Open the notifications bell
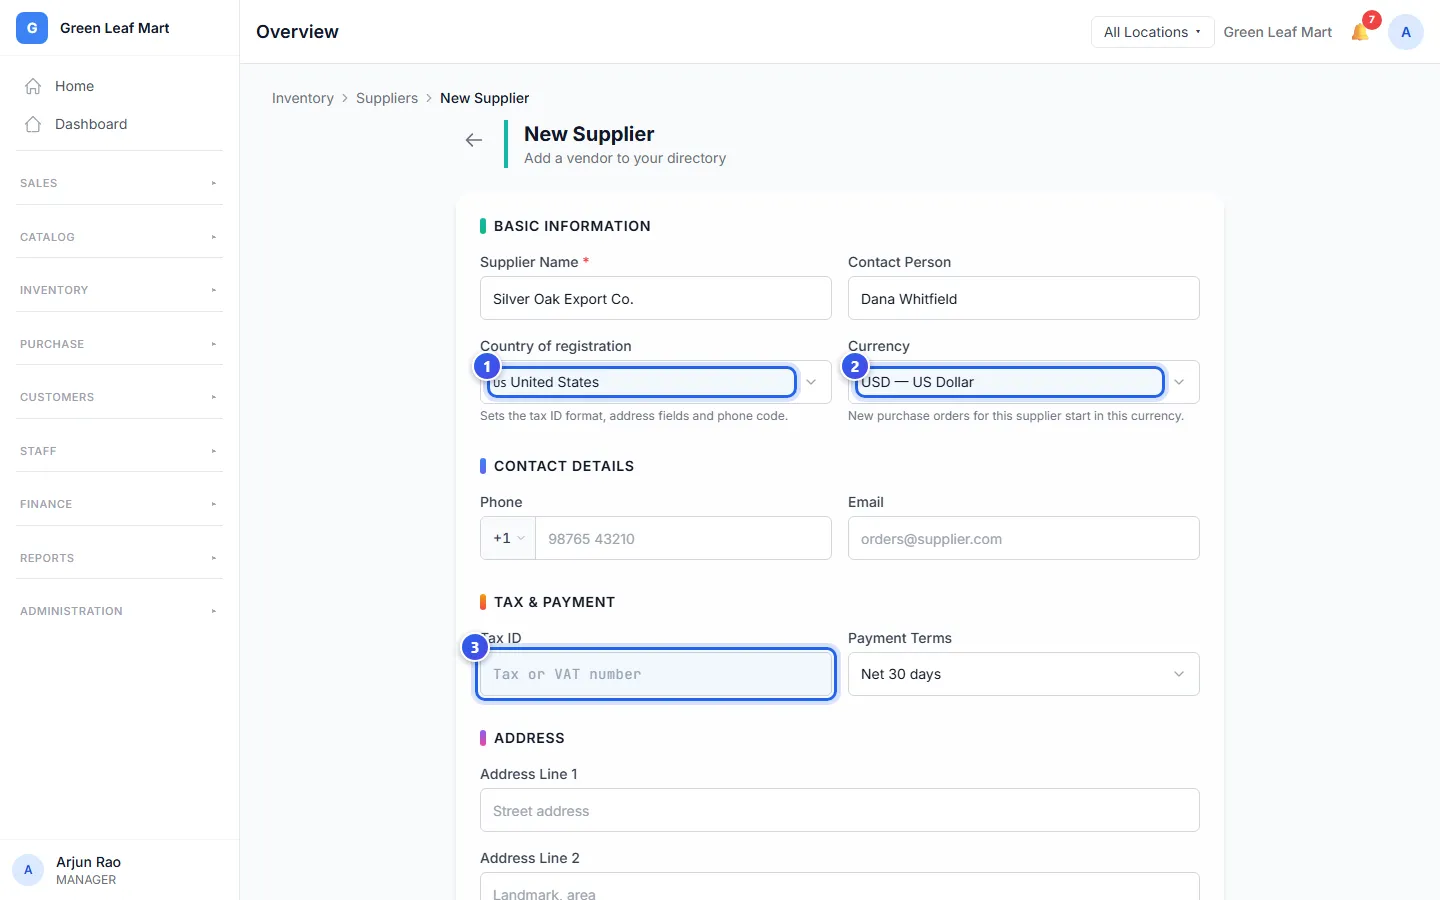 1360,32
